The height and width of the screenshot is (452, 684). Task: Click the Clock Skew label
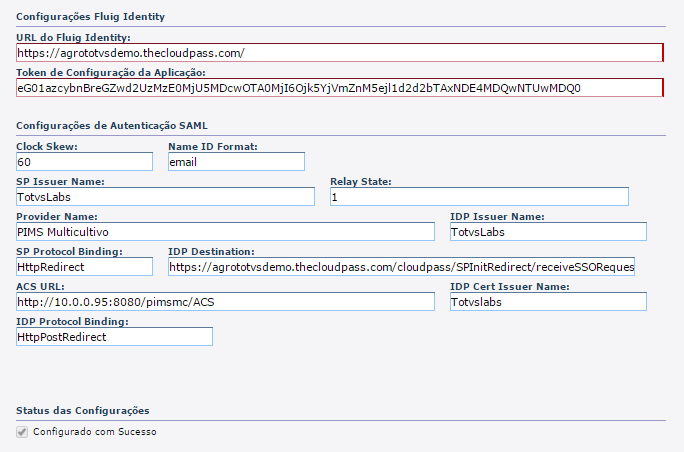(x=47, y=147)
